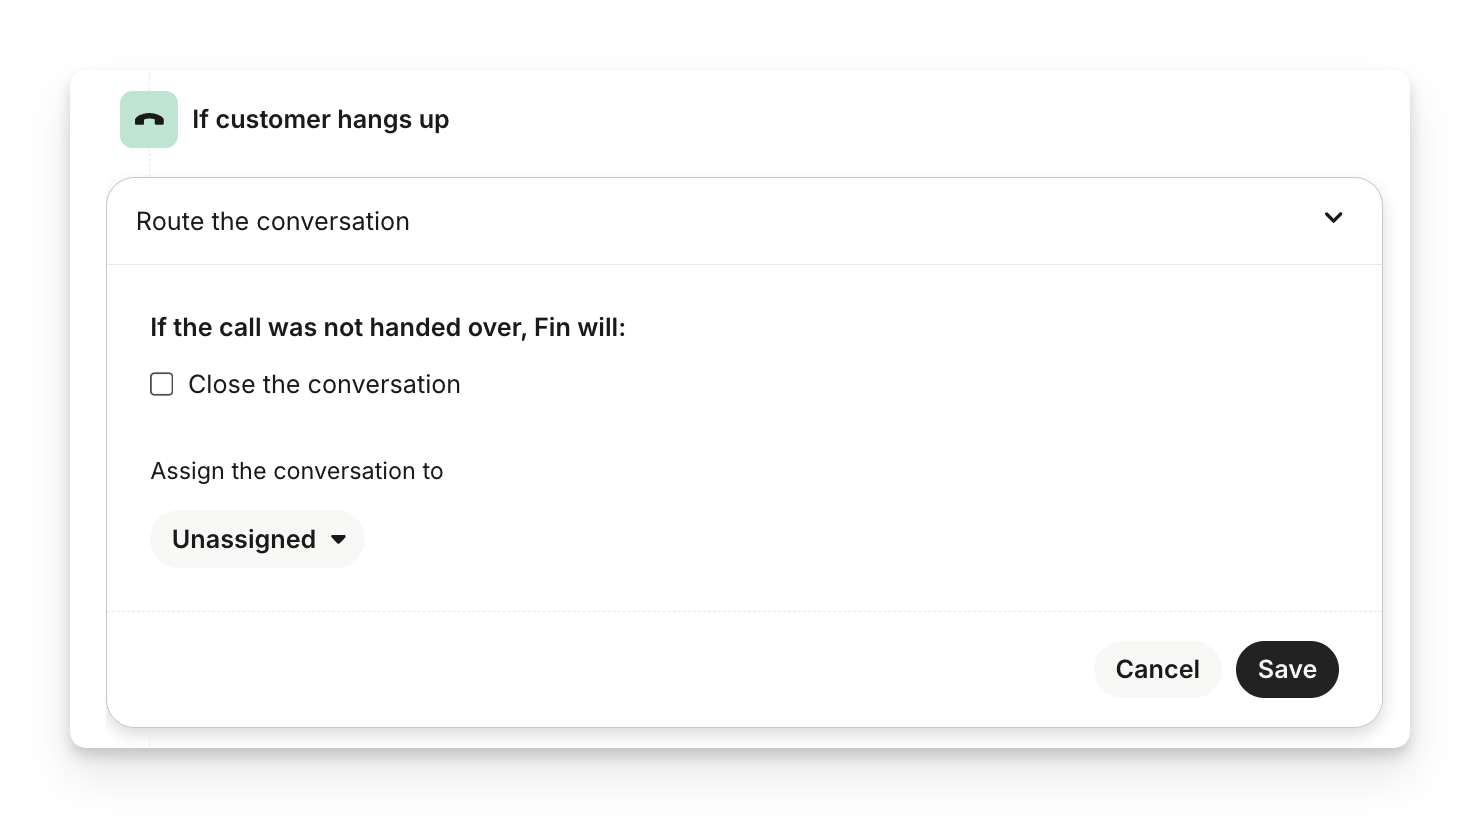Open the Unassigned assignee dropdown
1480x818 pixels.
257,540
